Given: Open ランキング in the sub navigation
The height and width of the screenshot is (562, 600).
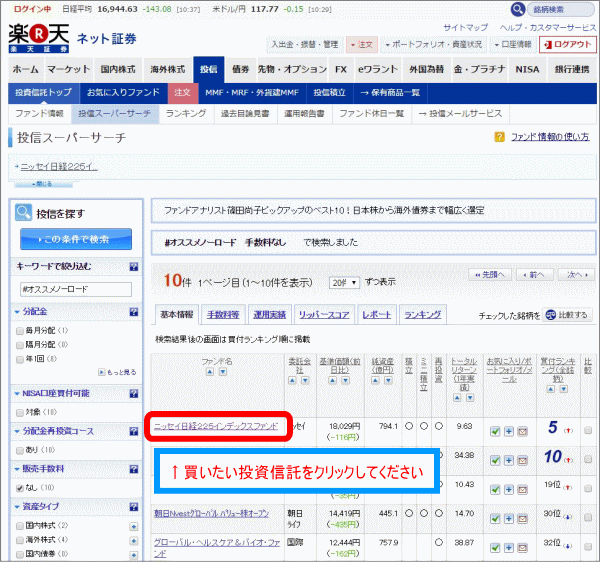Looking at the screenshot, I should [186, 114].
